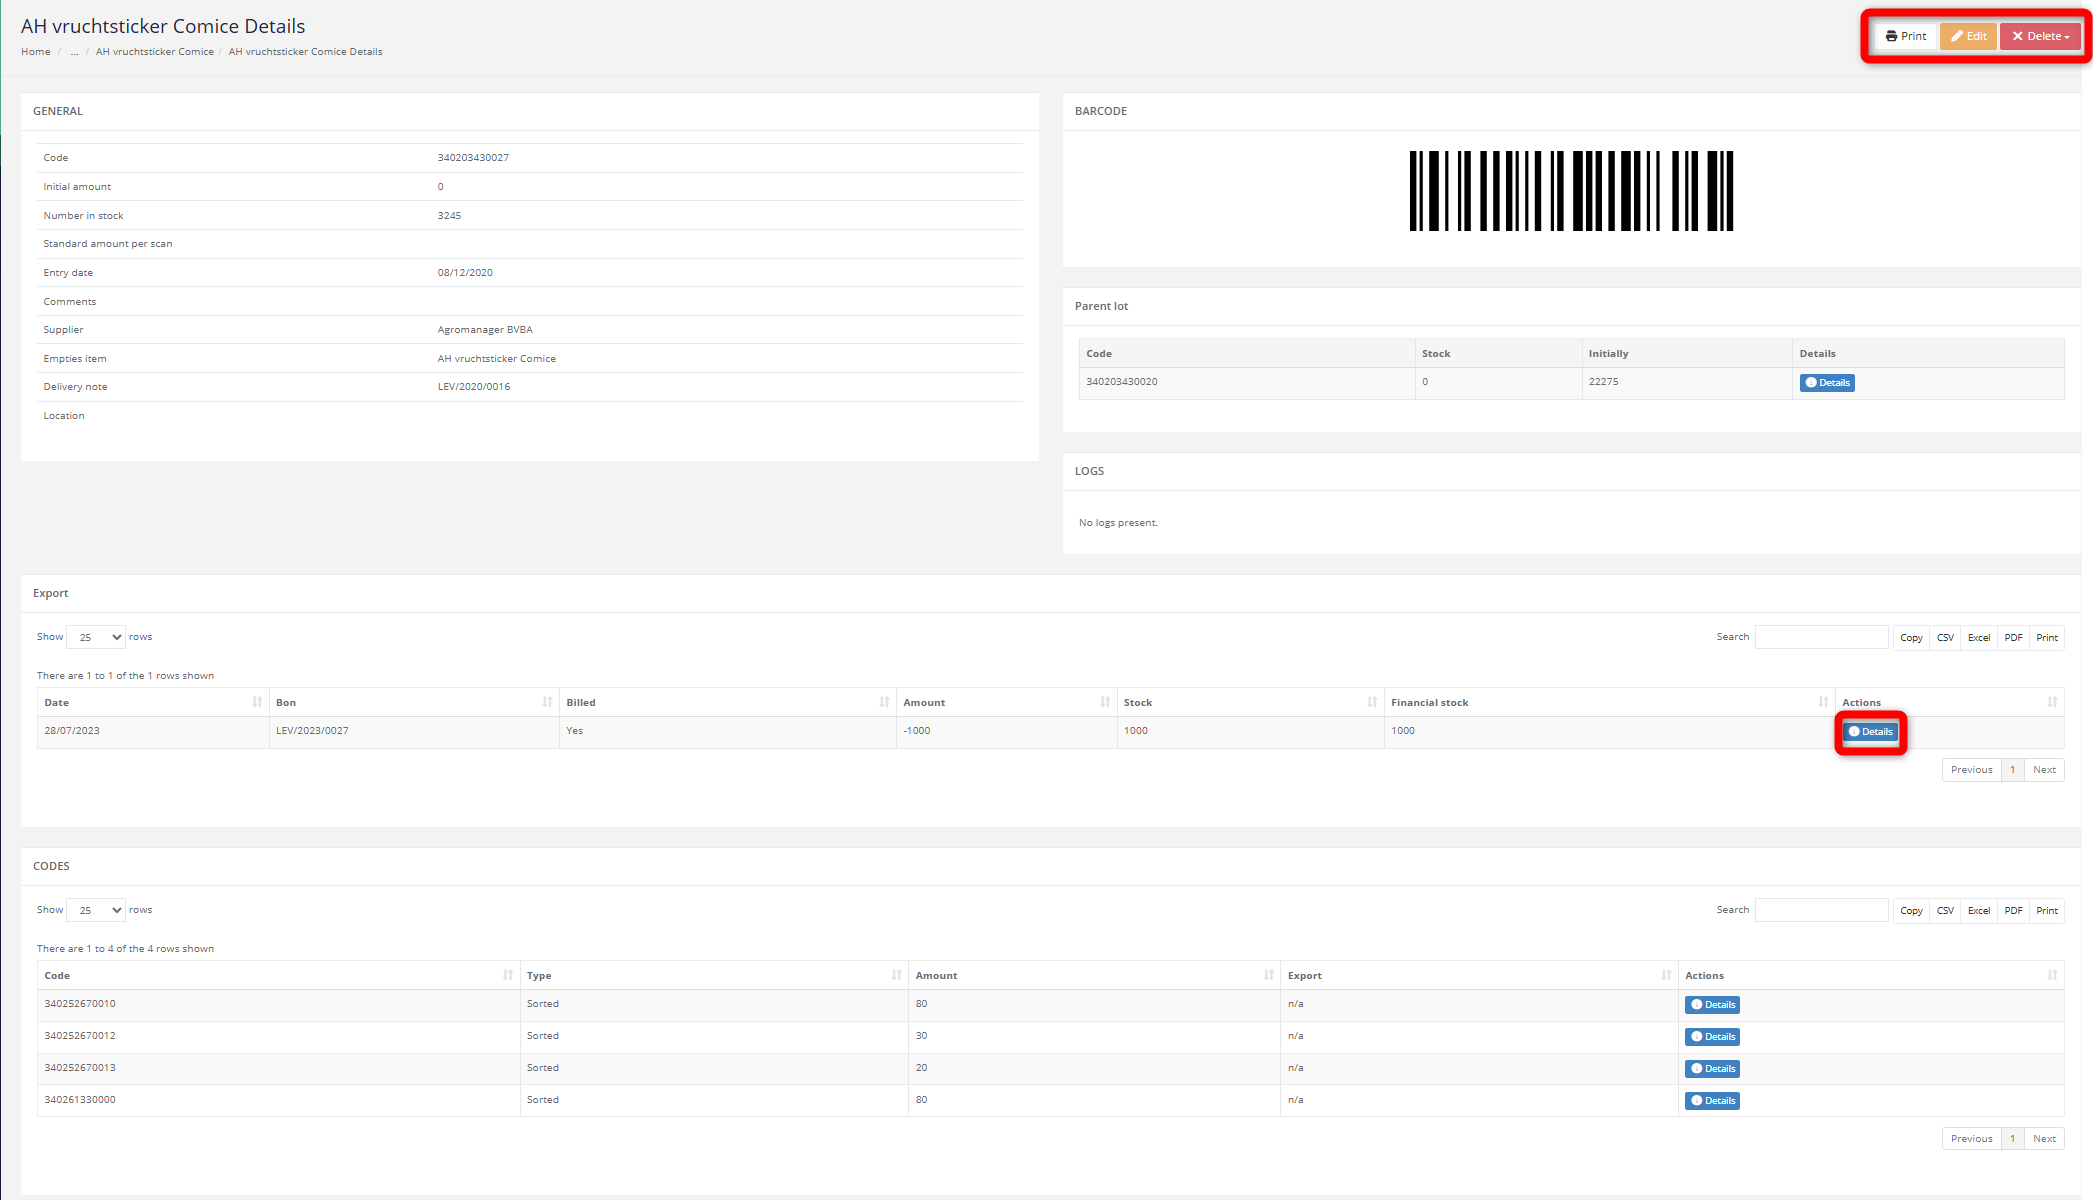The image size is (2093, 1200).
Task: Click lot code 340203430027 value
Action: (473, 158)
